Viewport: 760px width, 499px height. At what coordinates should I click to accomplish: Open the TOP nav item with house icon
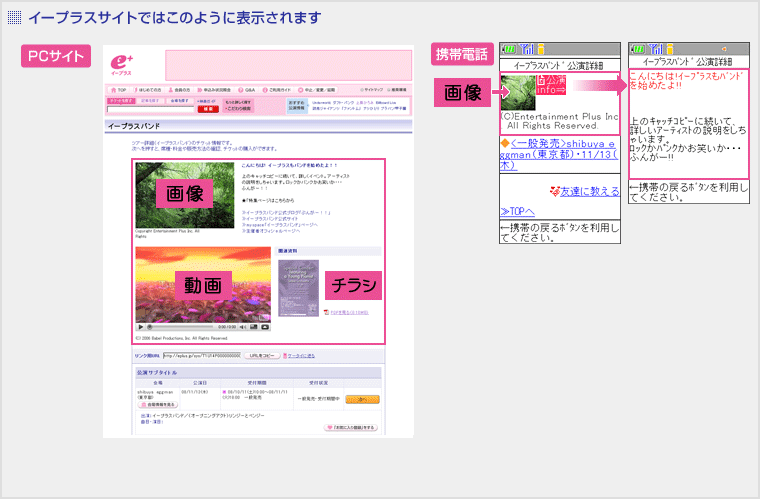(x=119, y=90)
